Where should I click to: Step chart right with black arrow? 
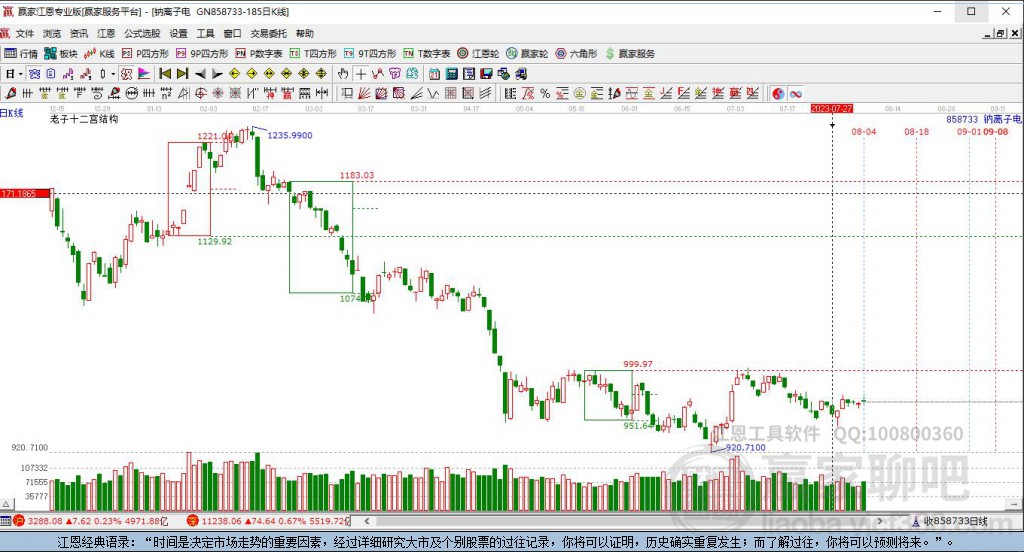click(x=217, y=74)
